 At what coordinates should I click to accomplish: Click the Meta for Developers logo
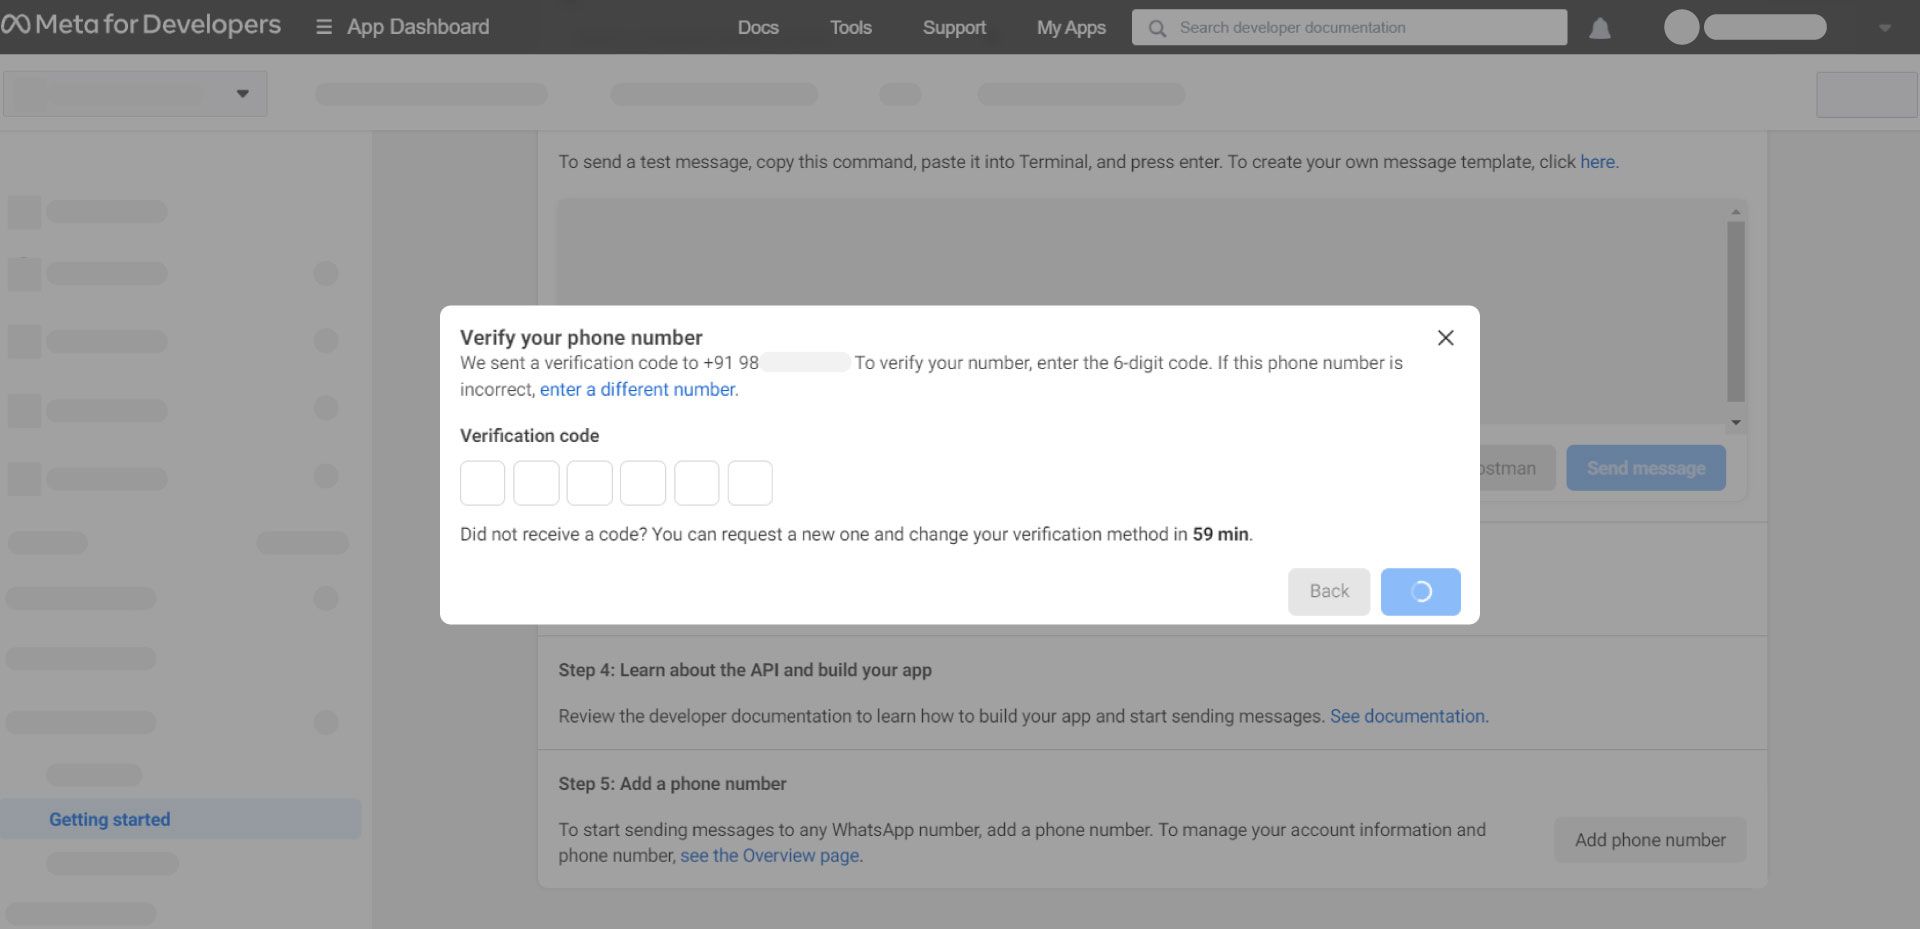tap(141, 25)
